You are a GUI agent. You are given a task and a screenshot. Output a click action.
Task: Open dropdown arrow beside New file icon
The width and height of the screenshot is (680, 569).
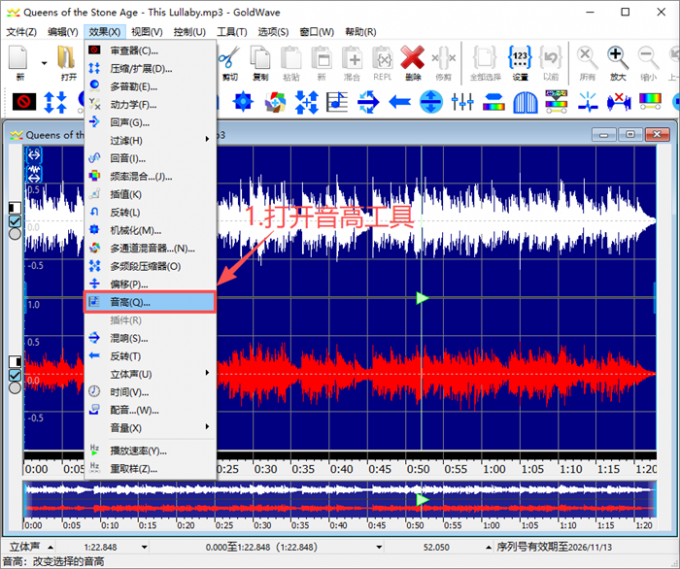[44, 63]
